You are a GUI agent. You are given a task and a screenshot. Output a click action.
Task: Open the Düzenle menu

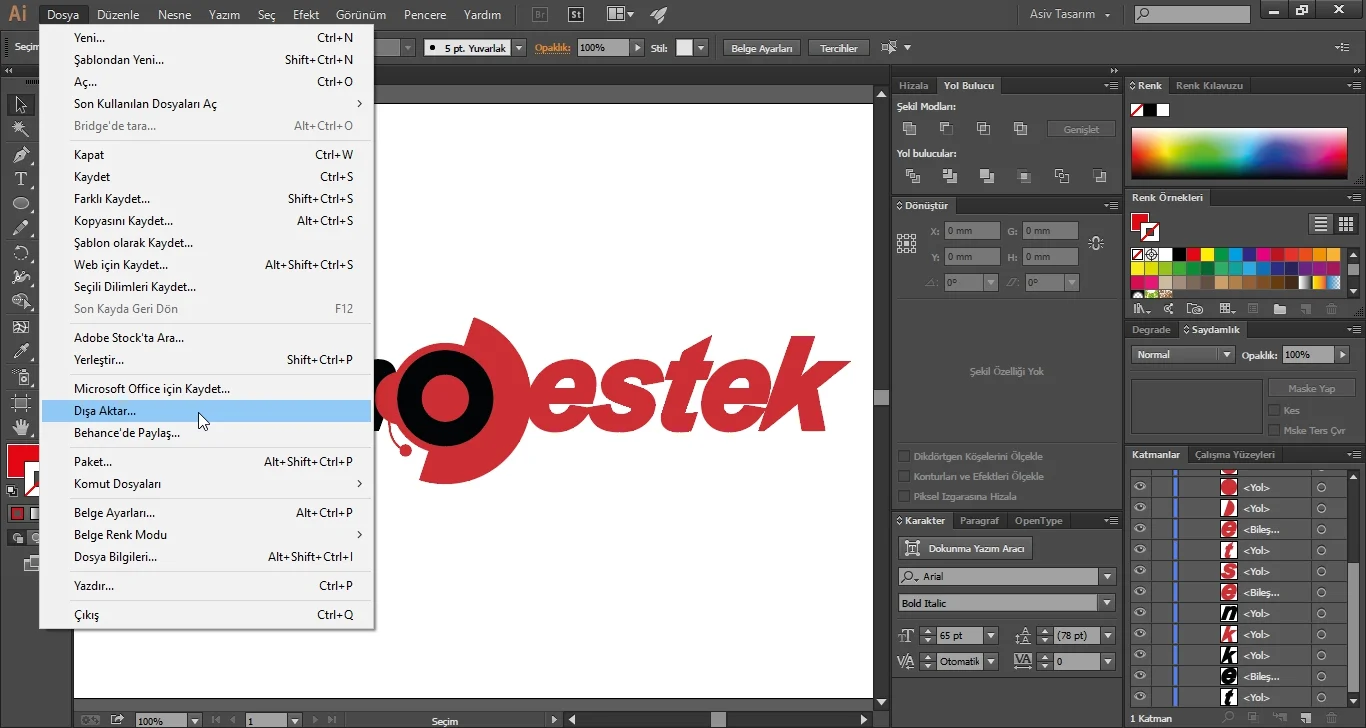point(118,15)
